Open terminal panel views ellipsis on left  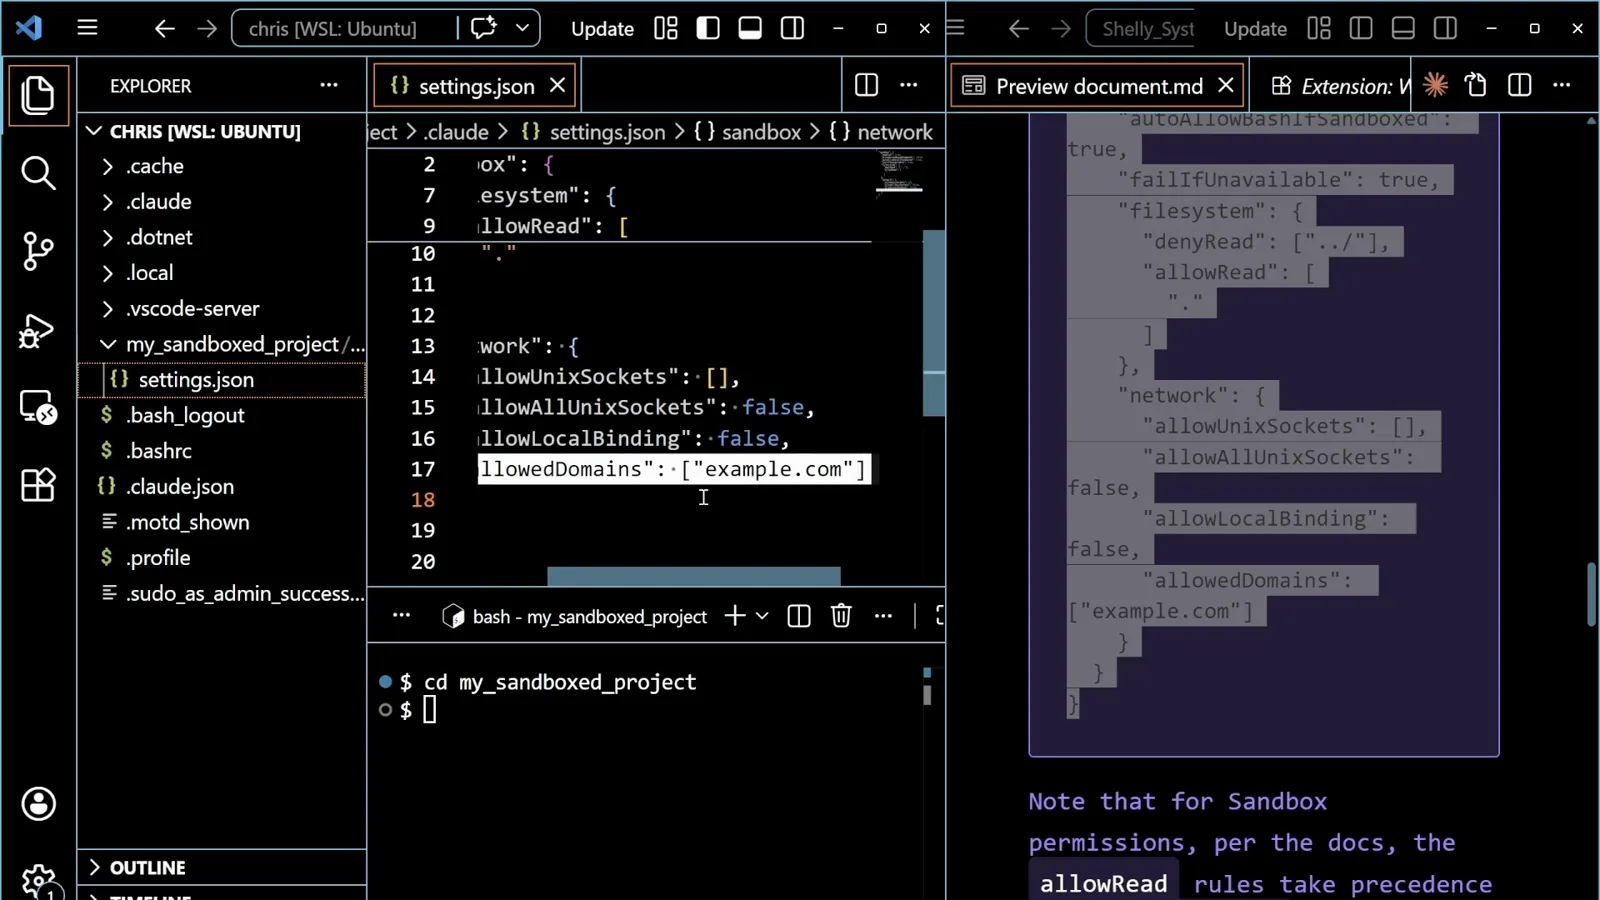[x=401, y=616]
